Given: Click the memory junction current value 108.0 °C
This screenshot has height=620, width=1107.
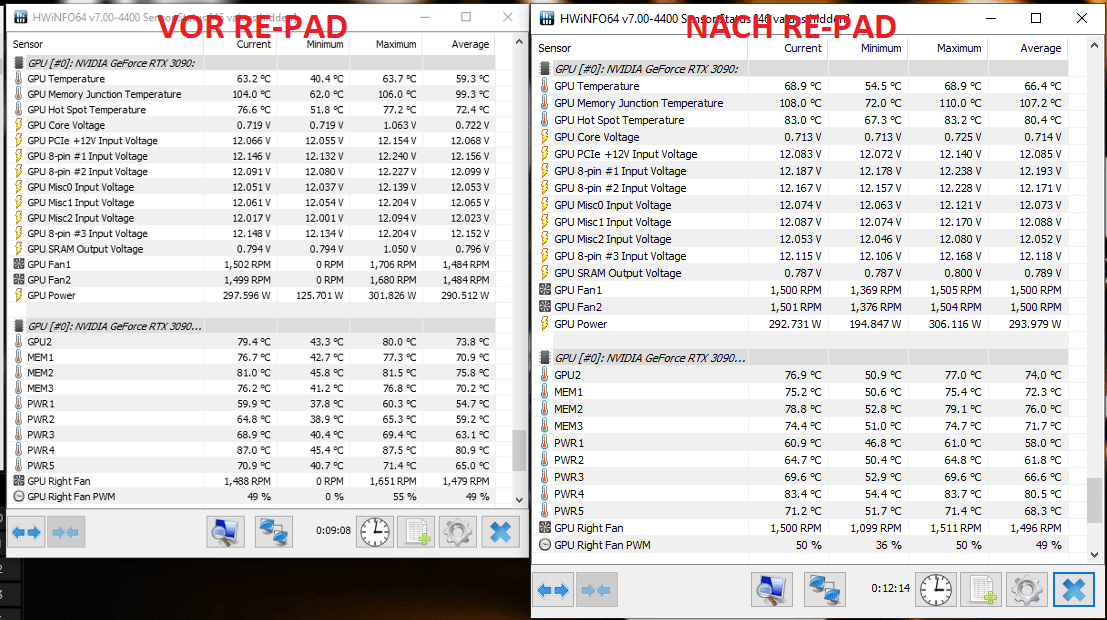Looking at the screenshot, I should pos(800,103).
